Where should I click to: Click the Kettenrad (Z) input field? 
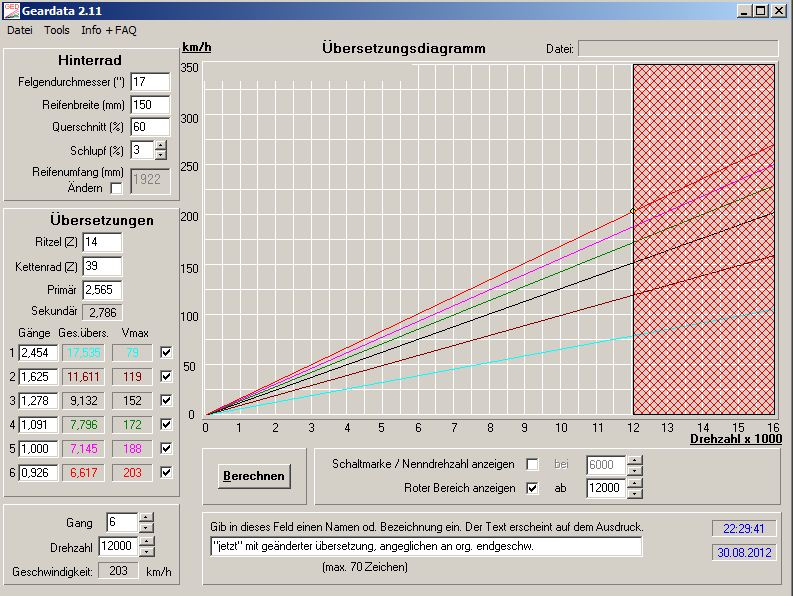[102, 267]
